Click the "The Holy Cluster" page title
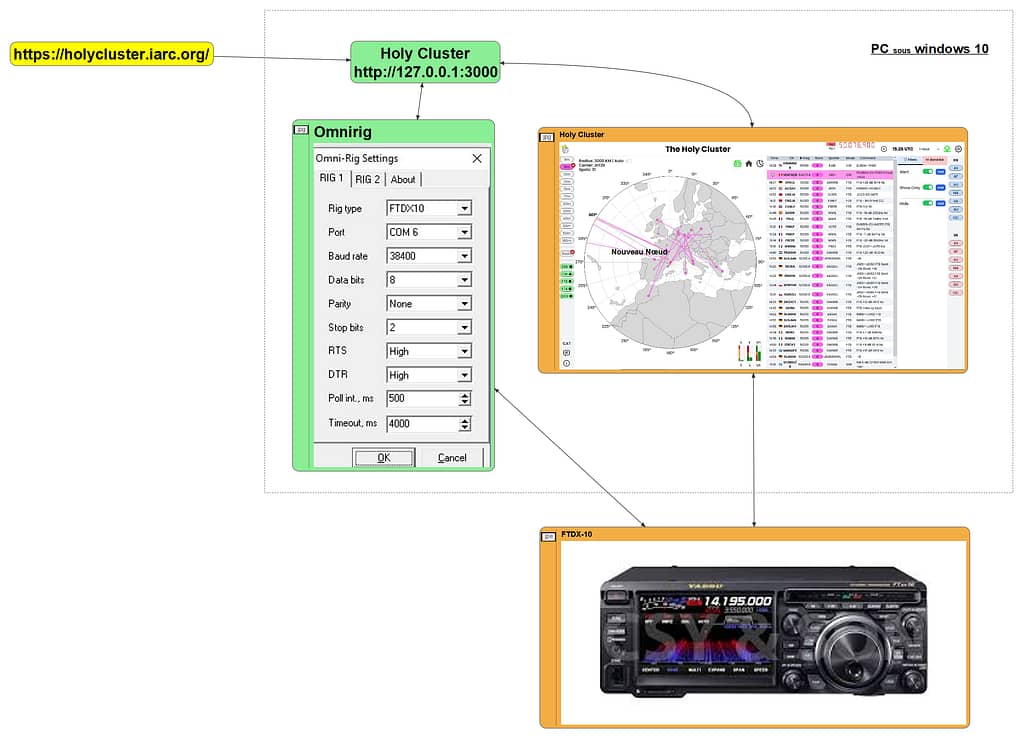 click(697, 149)
